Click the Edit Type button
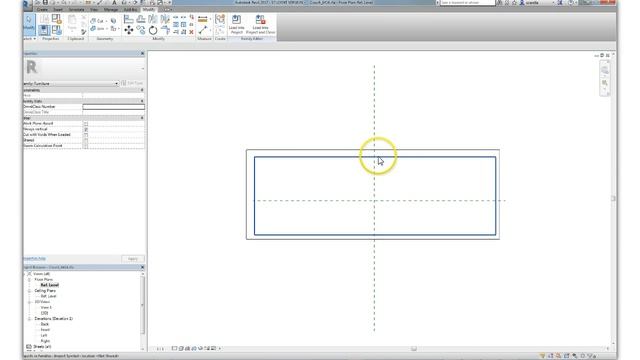This screenshot has width=640, height=360. click(133, 83)
